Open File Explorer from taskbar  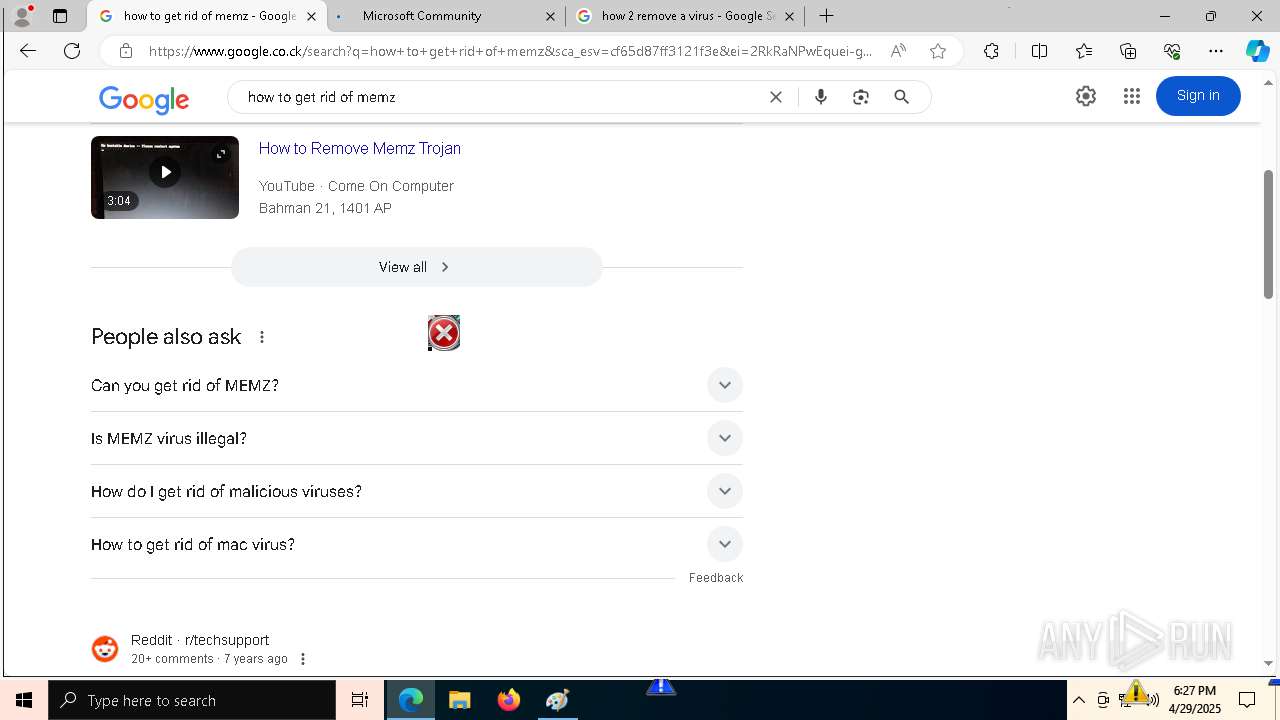point(460,700)
